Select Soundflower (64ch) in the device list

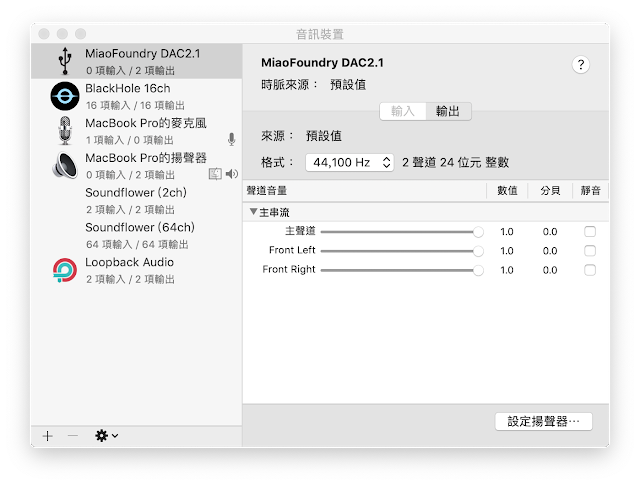click(x=136, y=235)
